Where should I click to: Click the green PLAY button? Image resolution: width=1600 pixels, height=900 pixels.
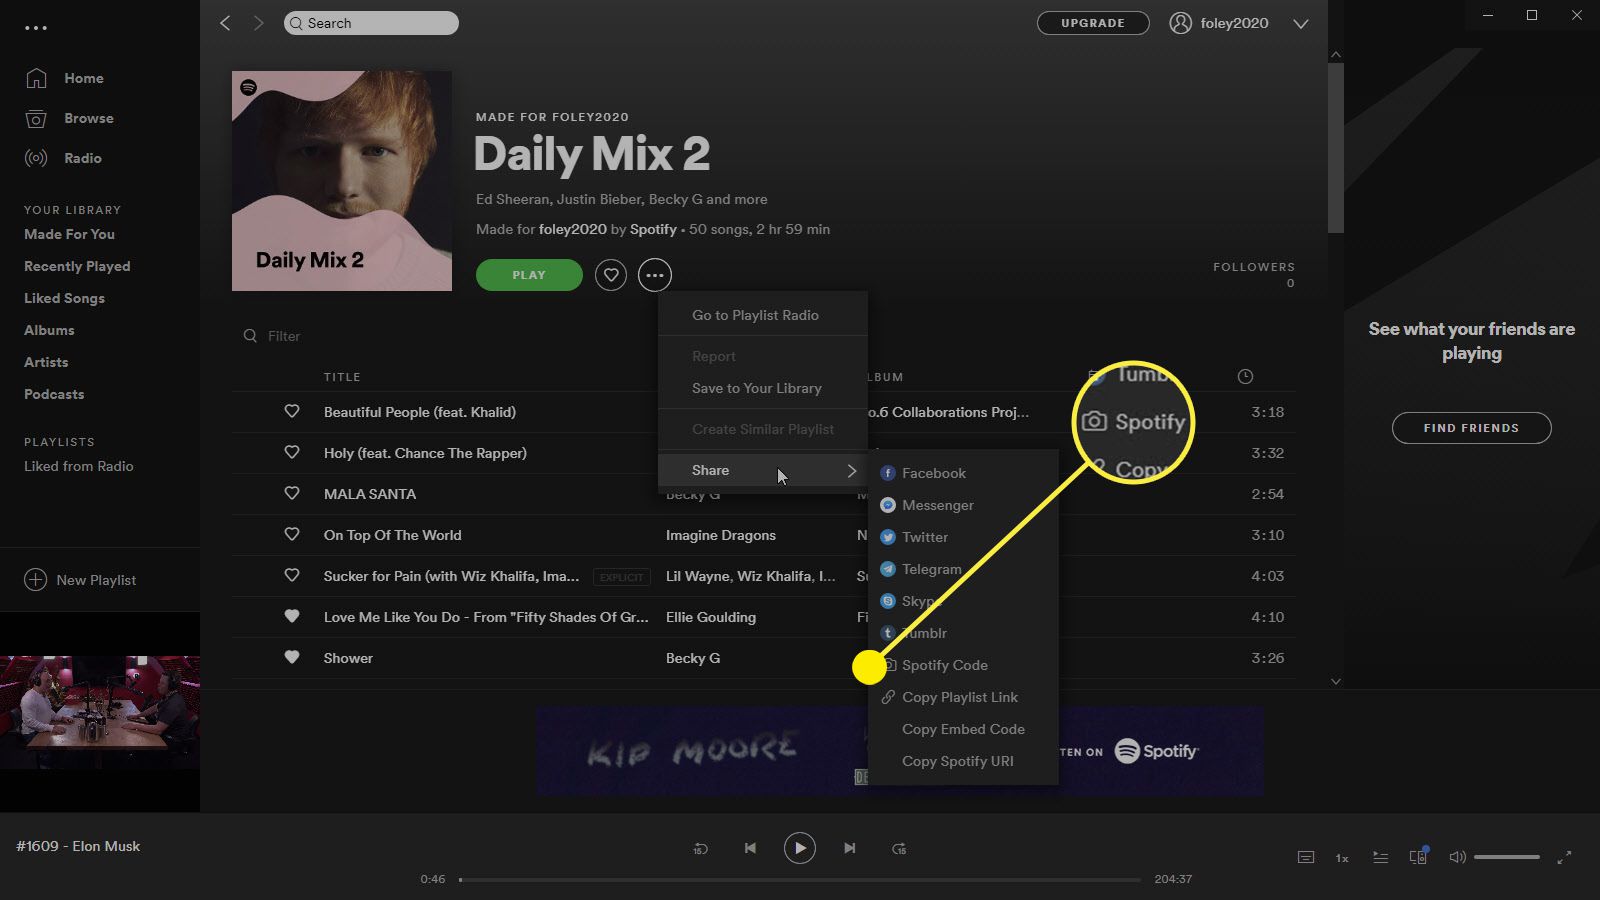pyautogui.click(x=529, y=275)
